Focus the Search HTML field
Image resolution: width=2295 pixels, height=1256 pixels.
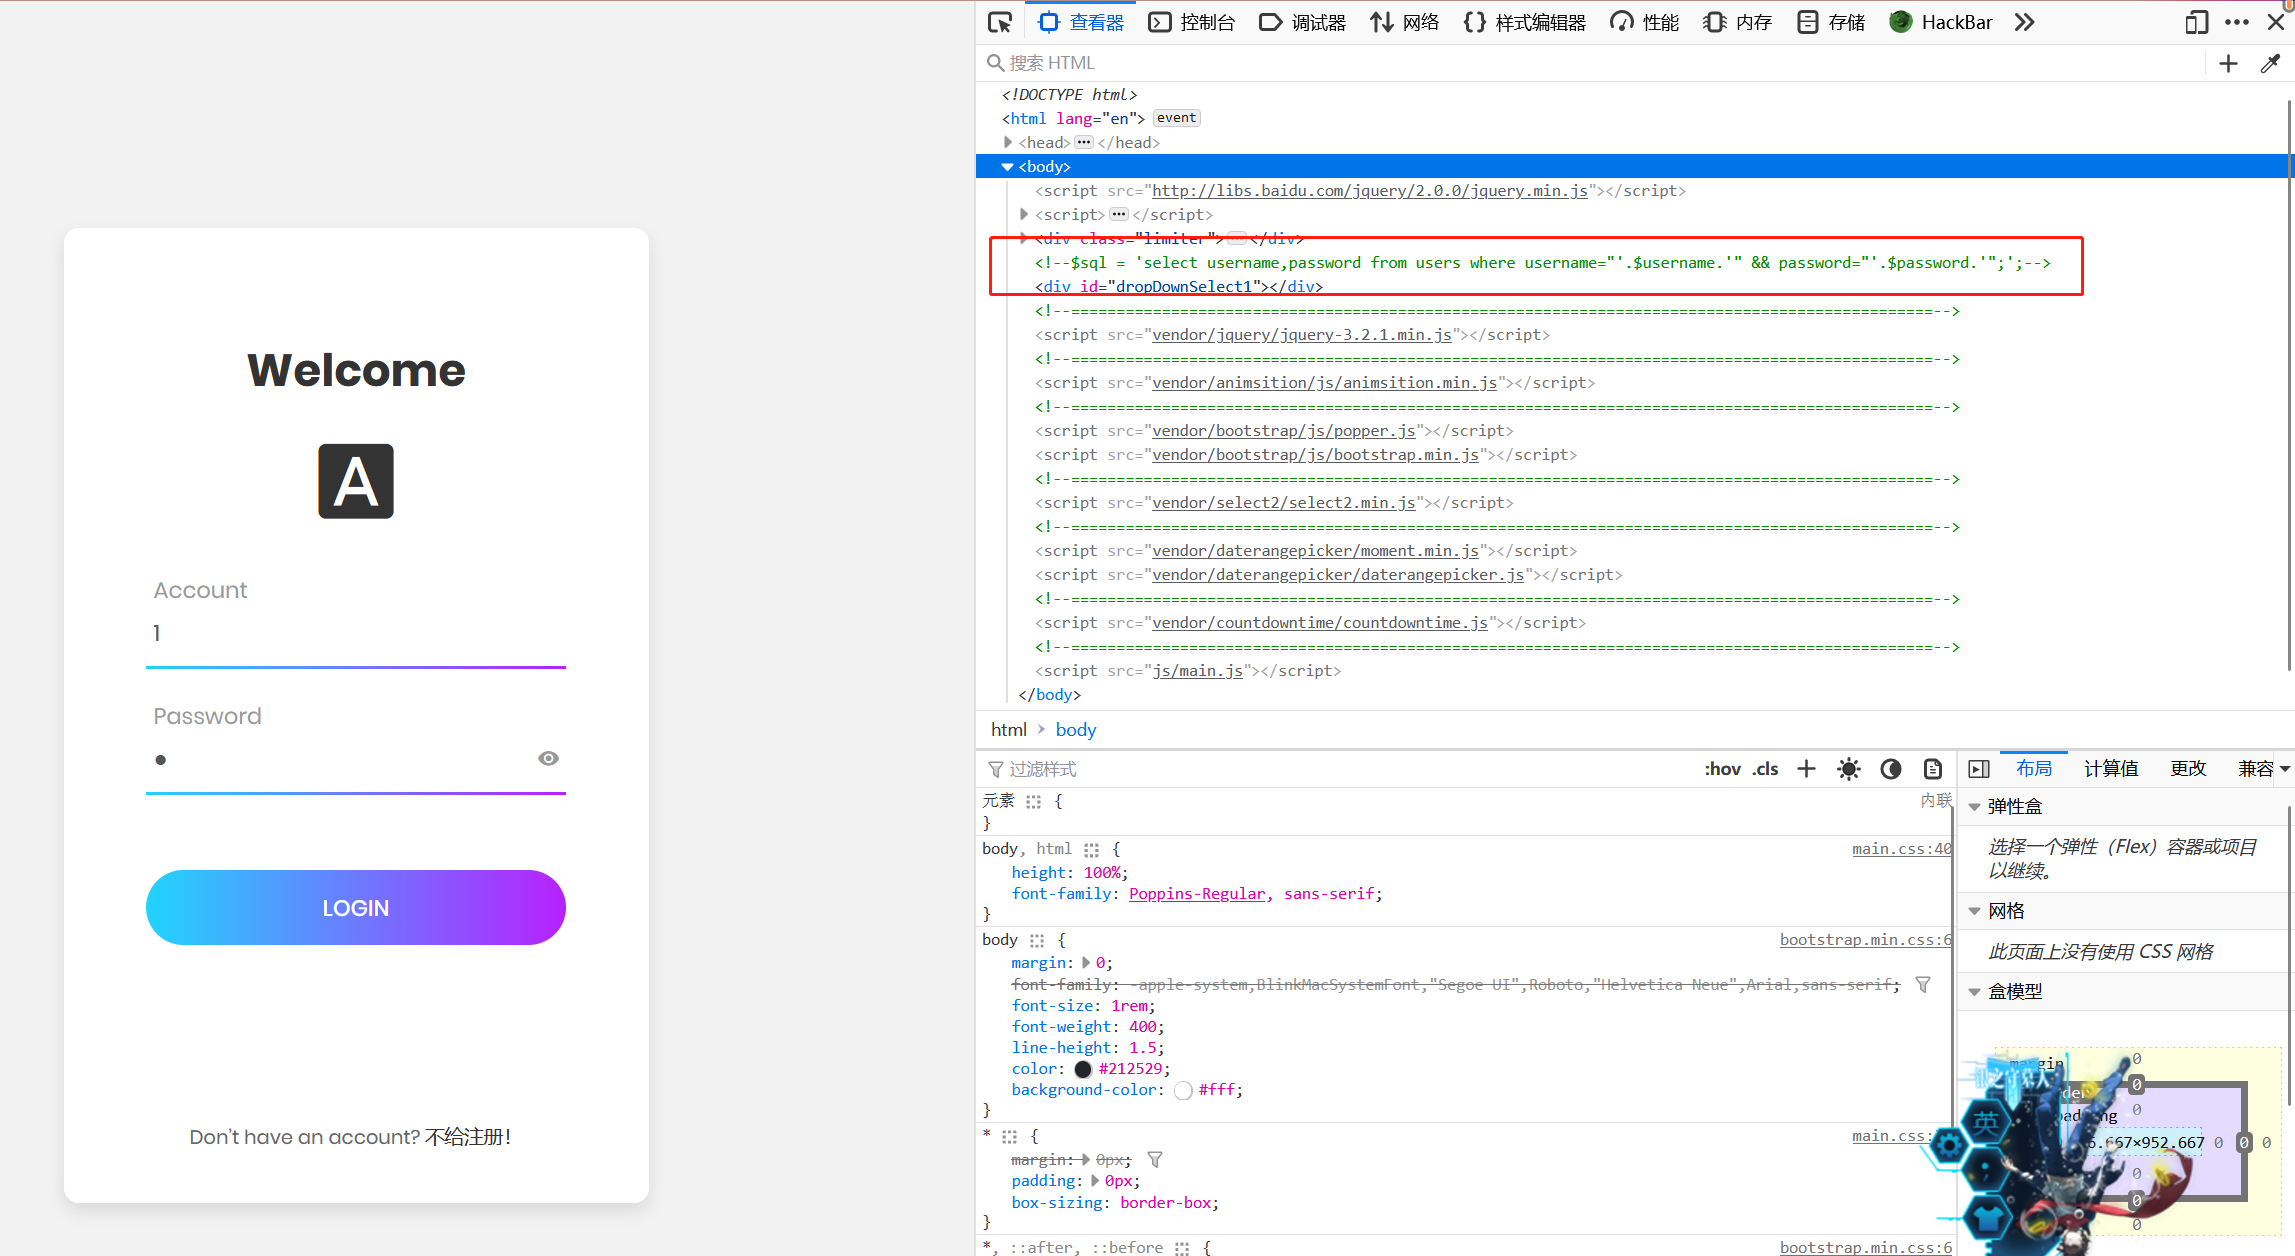[x=1590, y=63]
